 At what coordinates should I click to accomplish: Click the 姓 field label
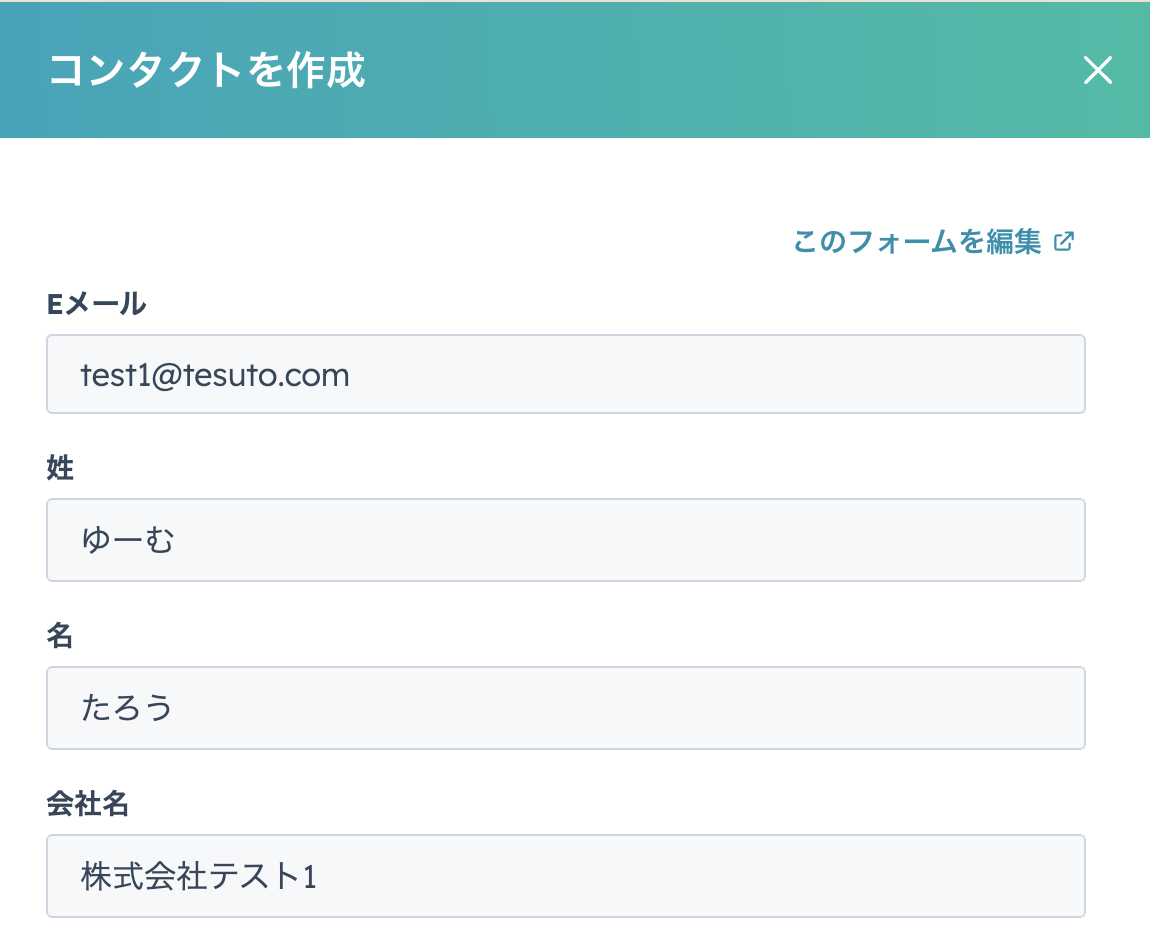pyautogui.click(x=60, y=468)
